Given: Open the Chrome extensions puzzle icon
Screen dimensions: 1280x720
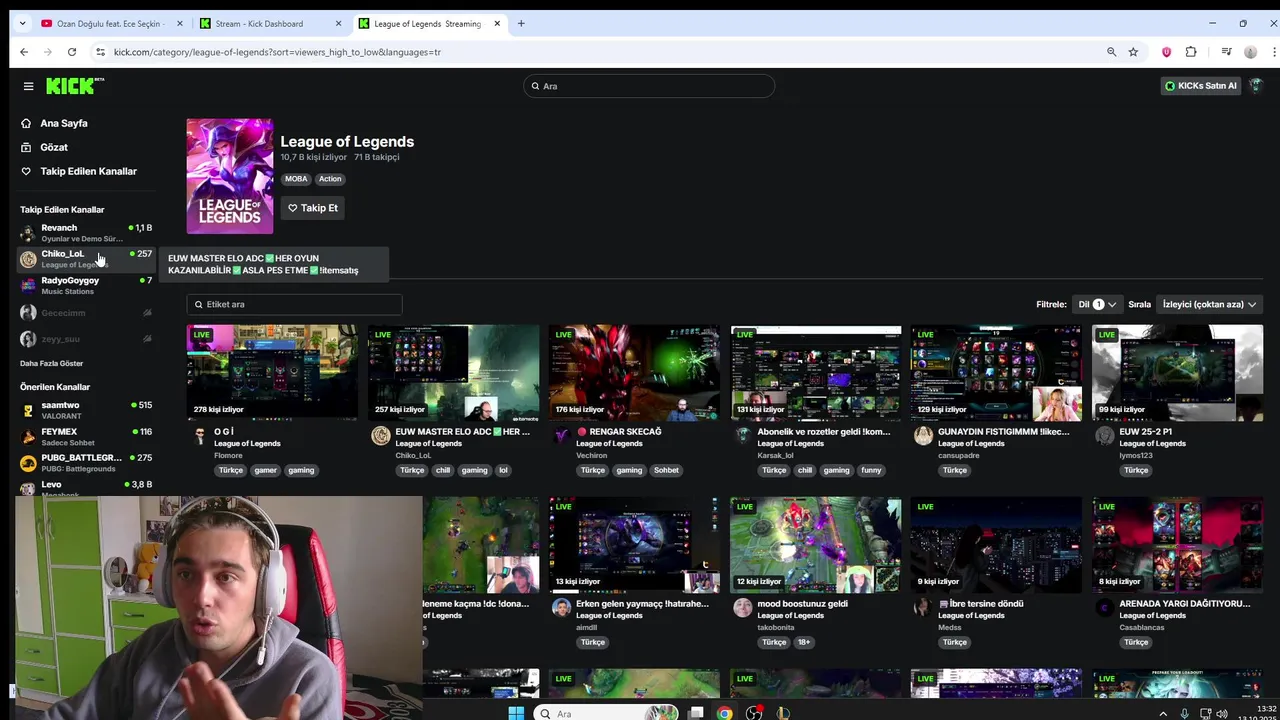Looking at the screenshot, I should [x=1191, y=52].
